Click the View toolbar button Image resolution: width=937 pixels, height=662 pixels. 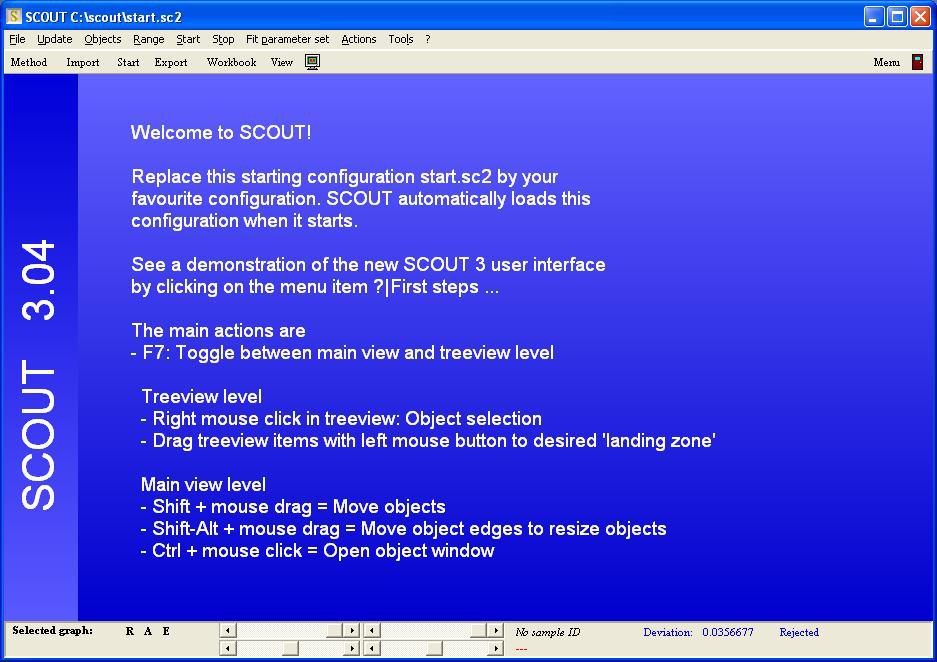point(282,62)
